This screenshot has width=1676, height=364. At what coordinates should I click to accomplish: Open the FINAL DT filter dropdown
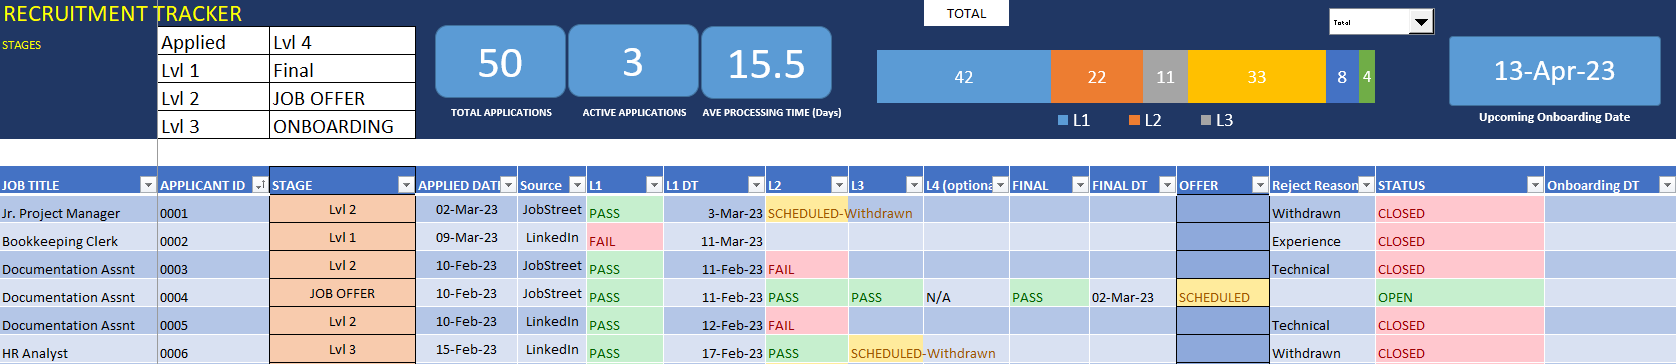(1167, 185)
